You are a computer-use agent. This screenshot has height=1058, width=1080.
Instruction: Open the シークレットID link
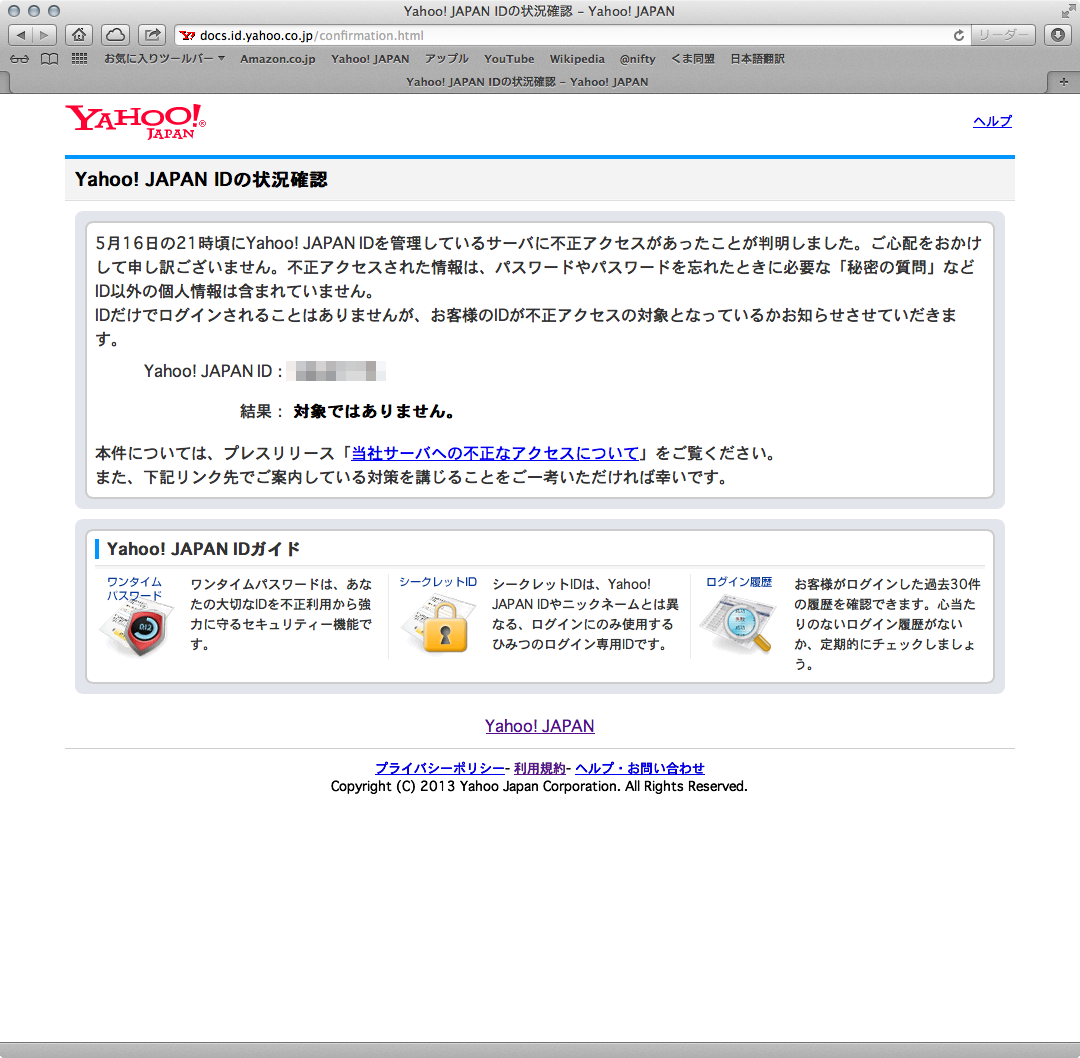coord(438,582)
